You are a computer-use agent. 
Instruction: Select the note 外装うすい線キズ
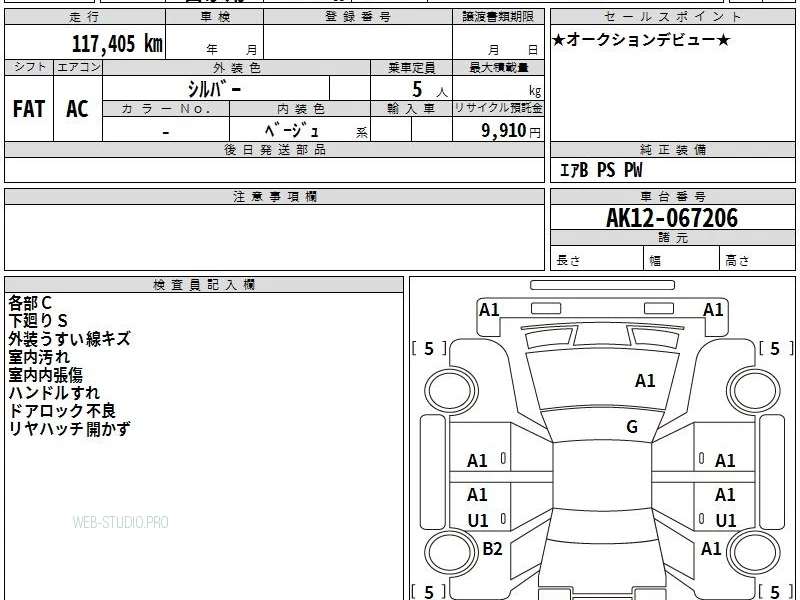coord(69,339)
